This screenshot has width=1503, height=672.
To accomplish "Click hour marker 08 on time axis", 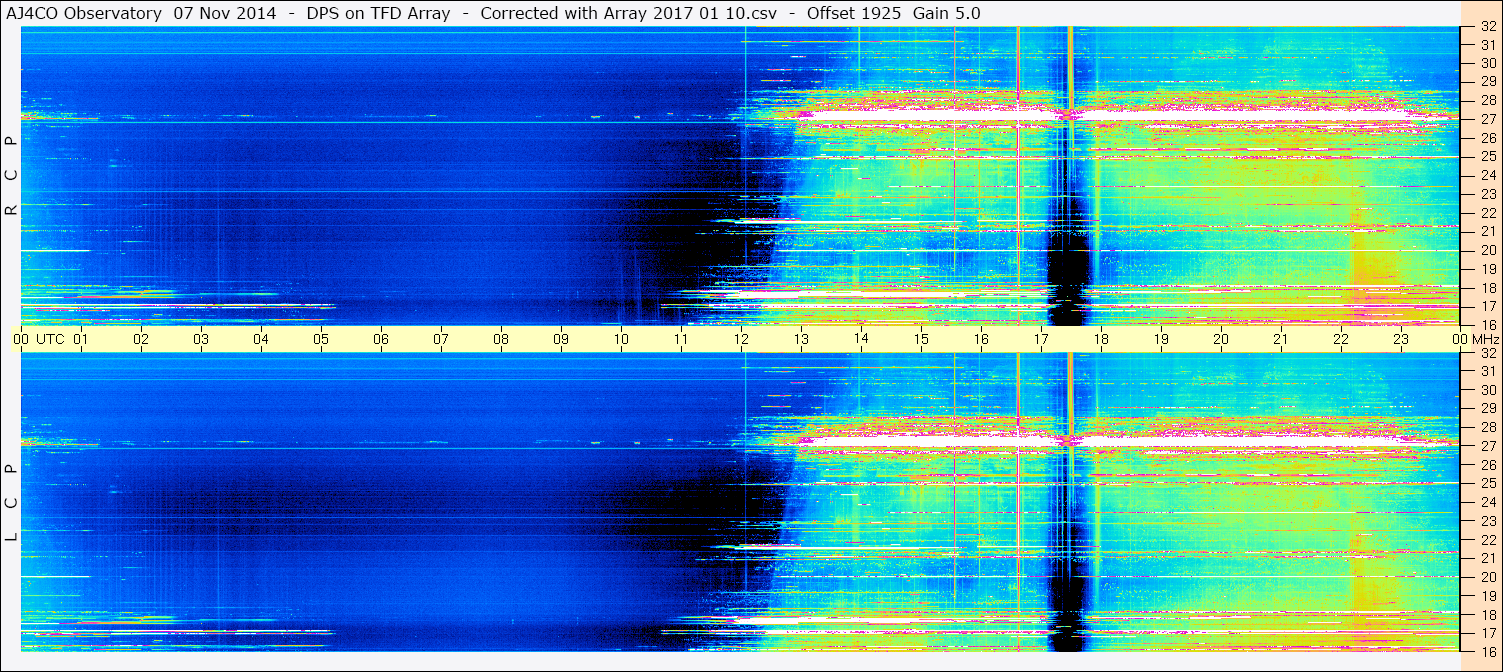I will tap(501, 339).
